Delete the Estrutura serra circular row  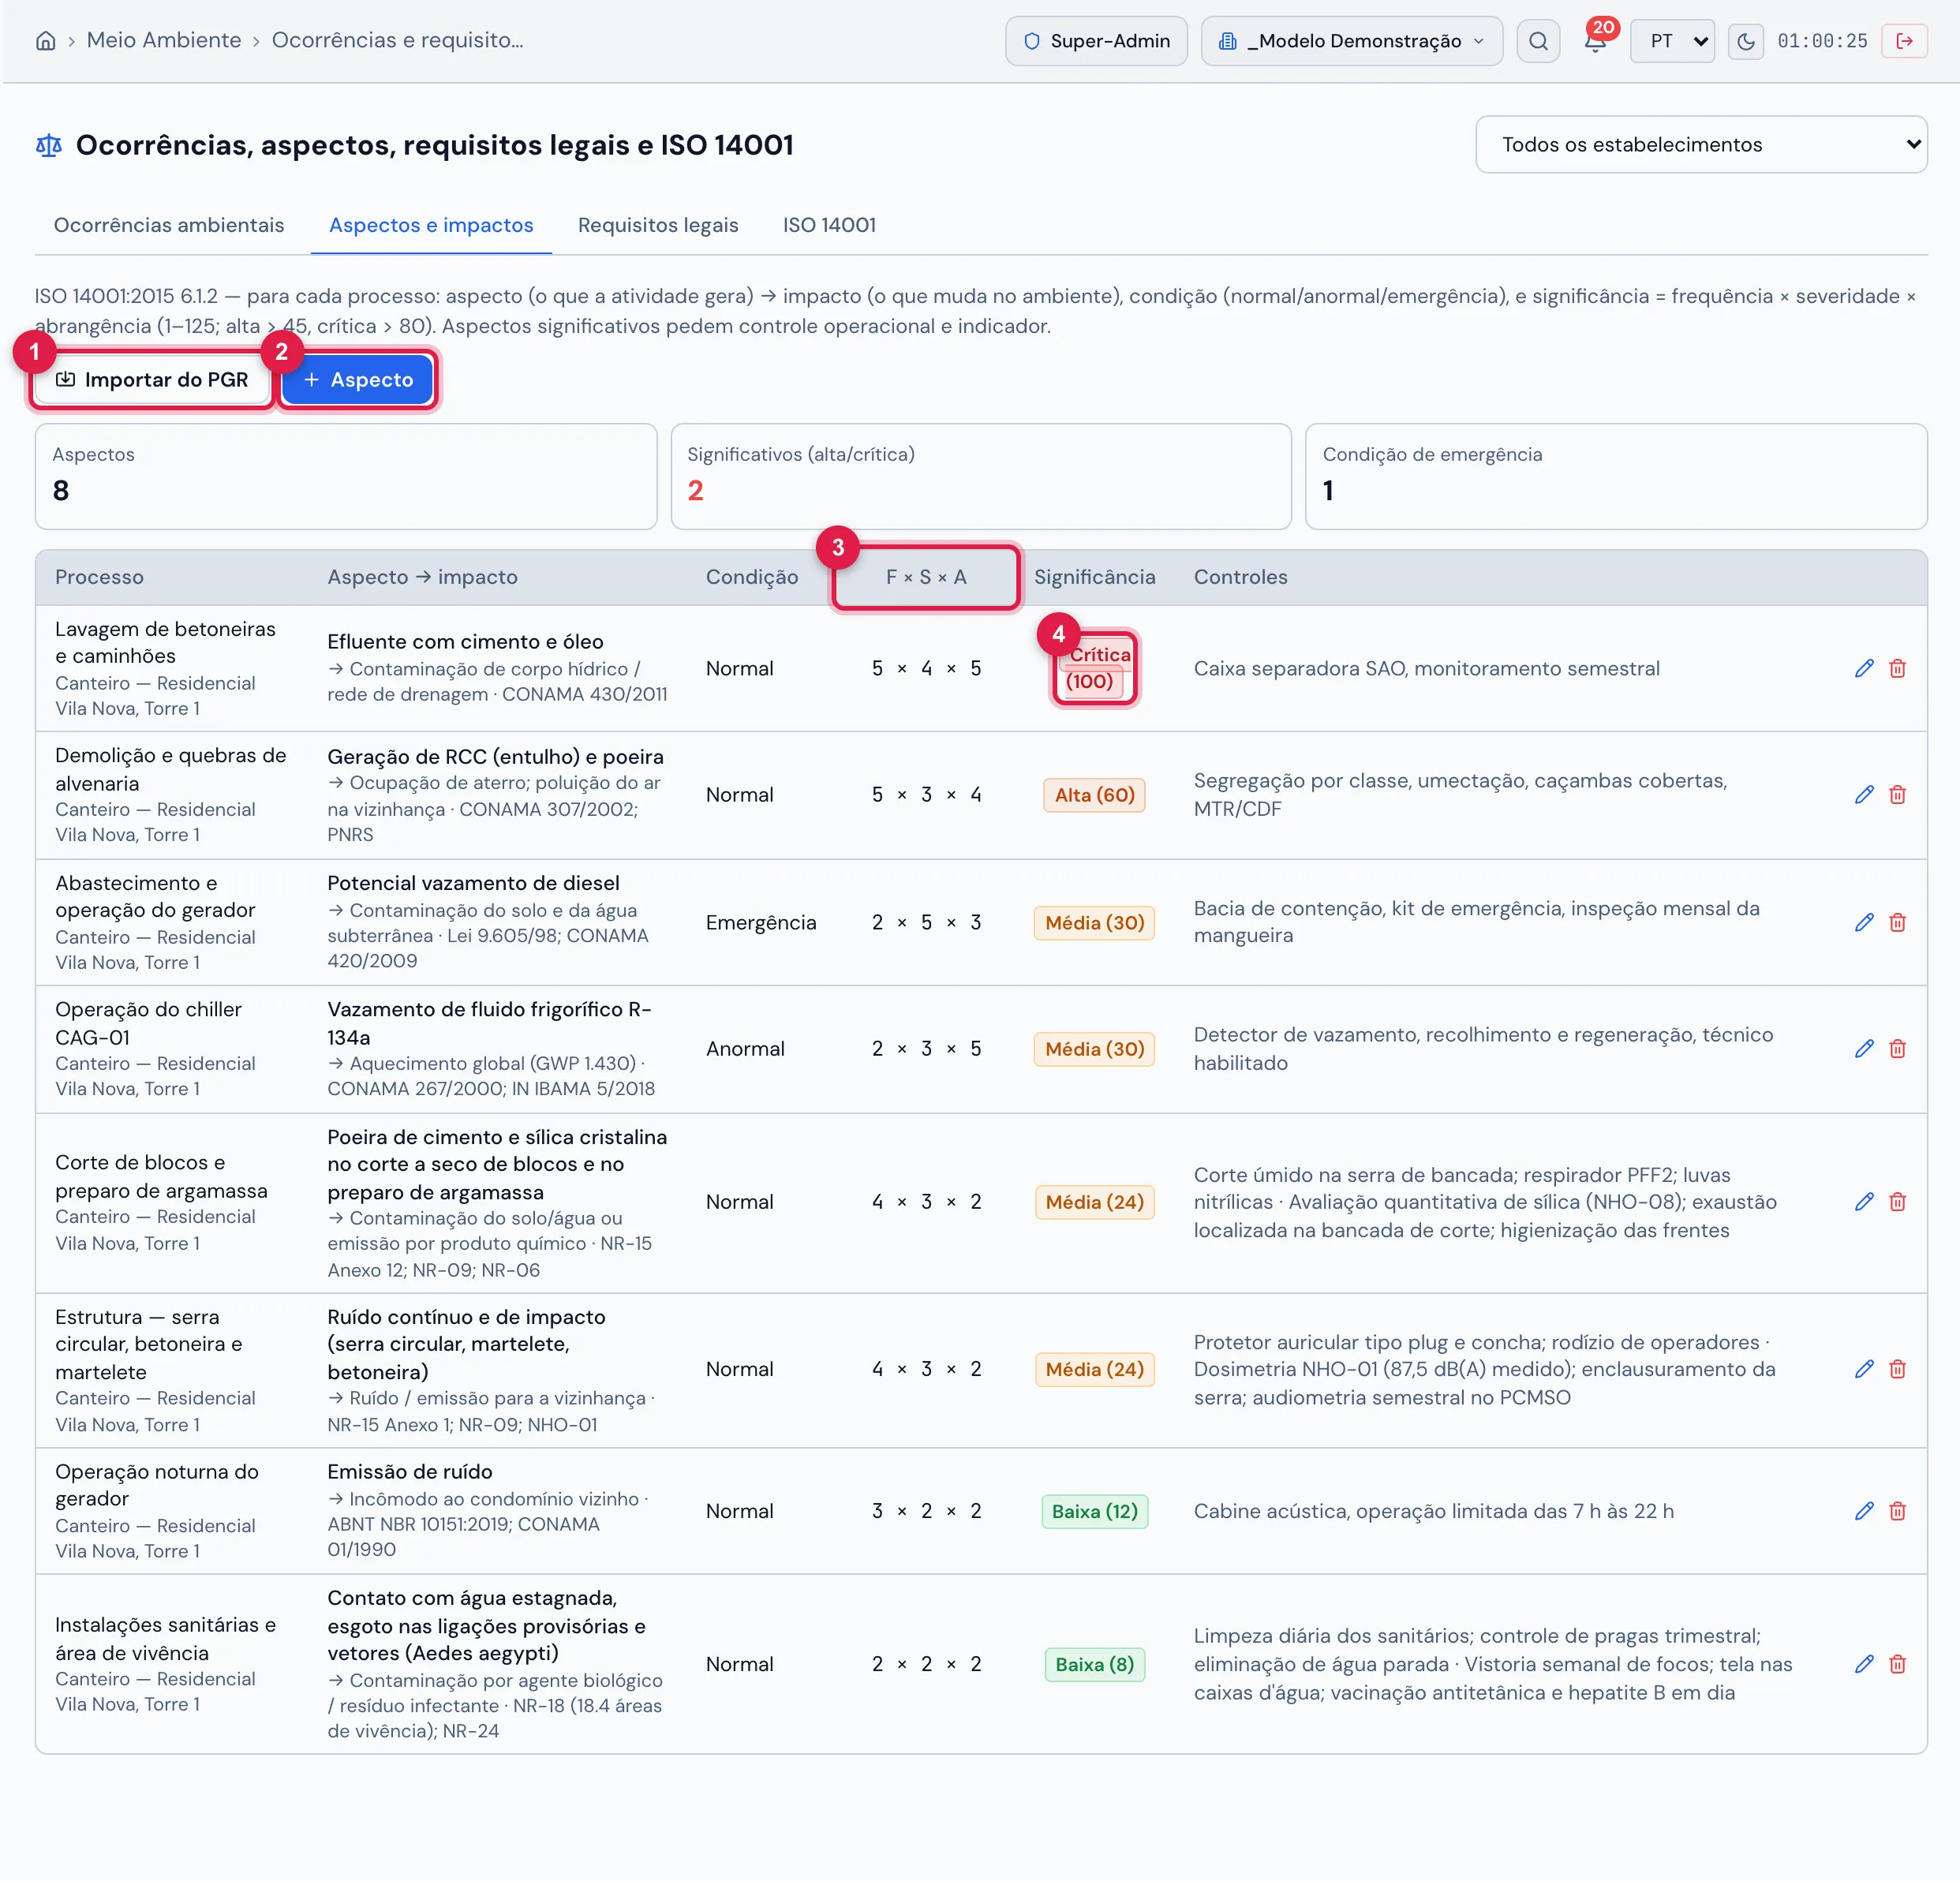tap(1897, 1369)
